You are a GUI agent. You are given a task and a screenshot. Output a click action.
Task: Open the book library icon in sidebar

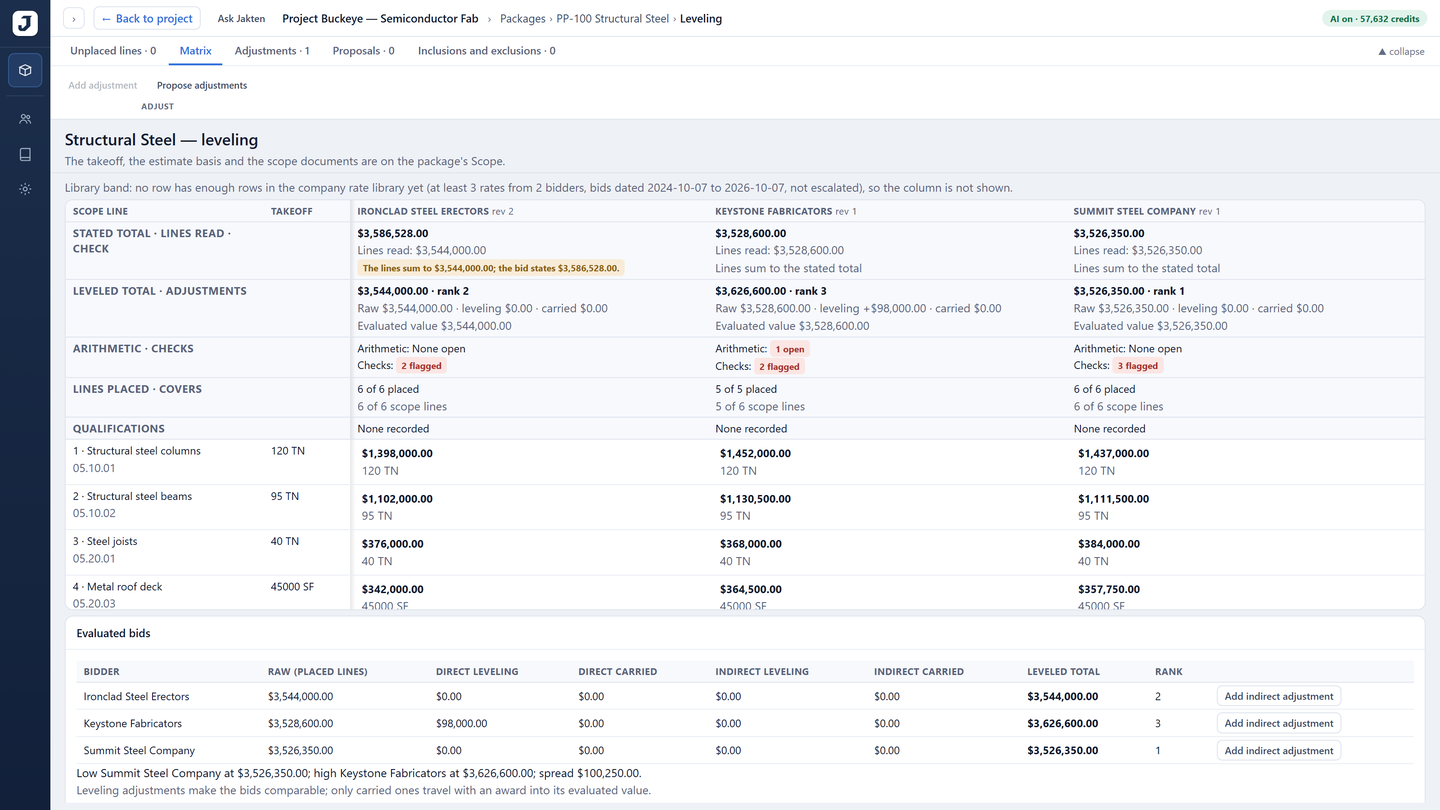coord(25,154)
